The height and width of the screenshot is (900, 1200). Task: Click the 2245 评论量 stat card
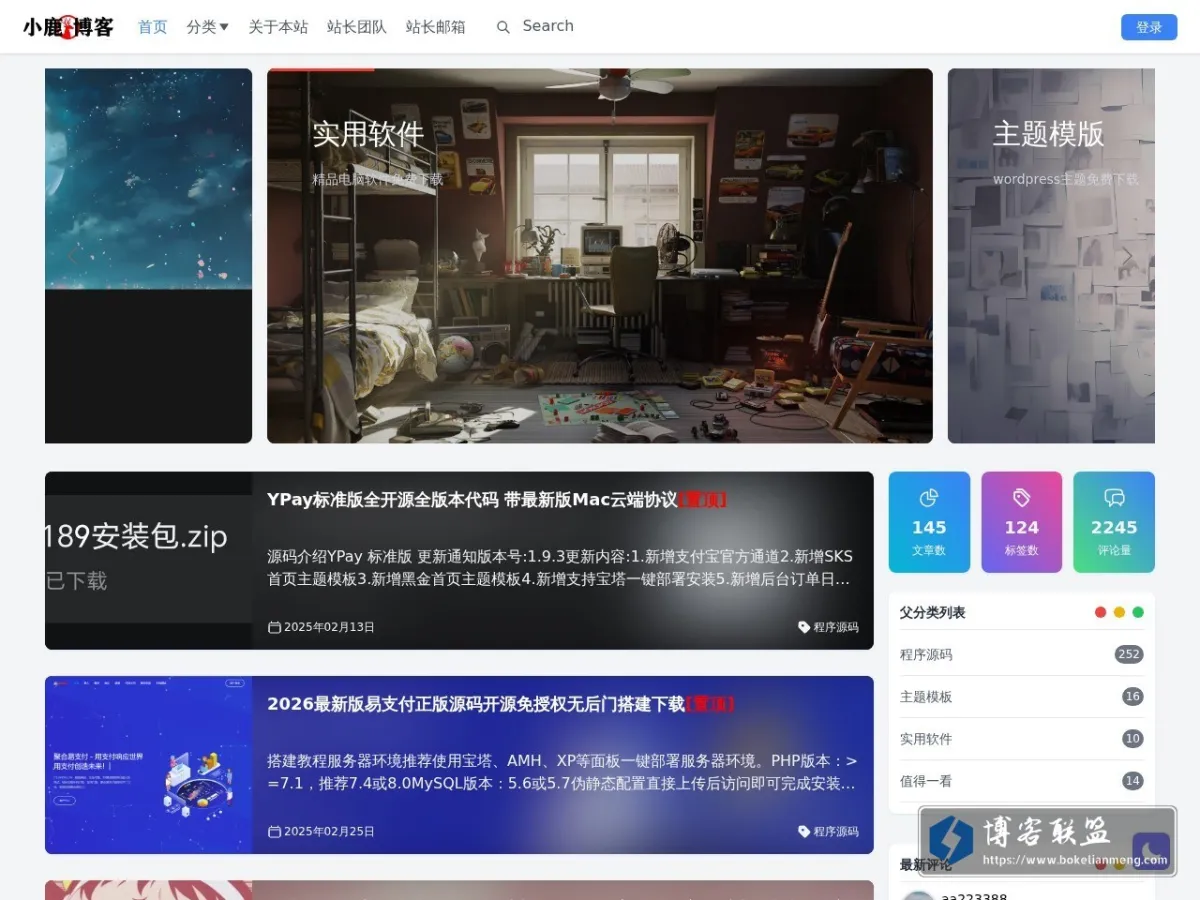pos(1114,522)
